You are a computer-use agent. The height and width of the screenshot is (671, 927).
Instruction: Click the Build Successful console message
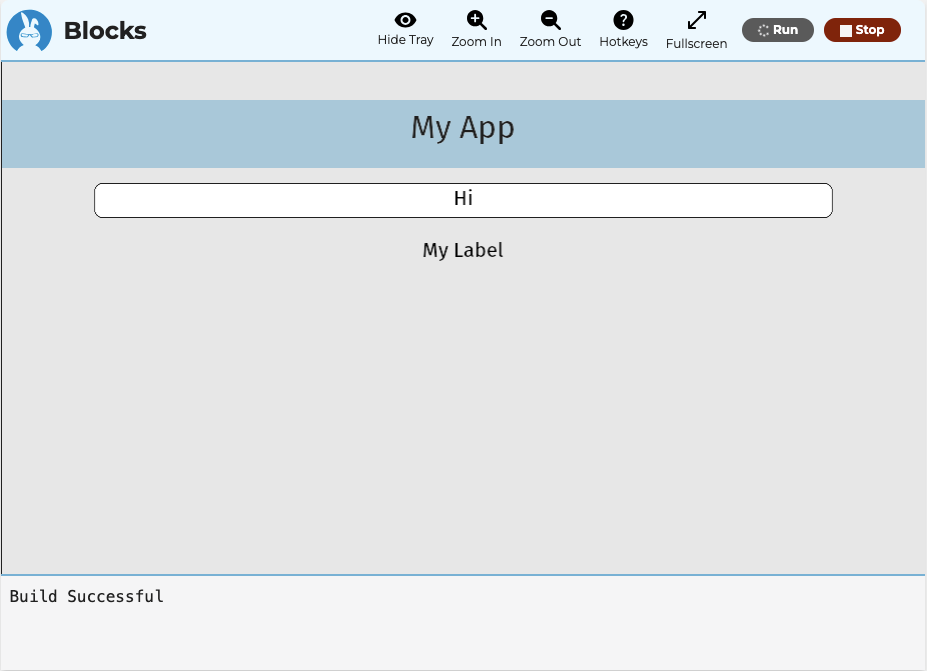86,596
